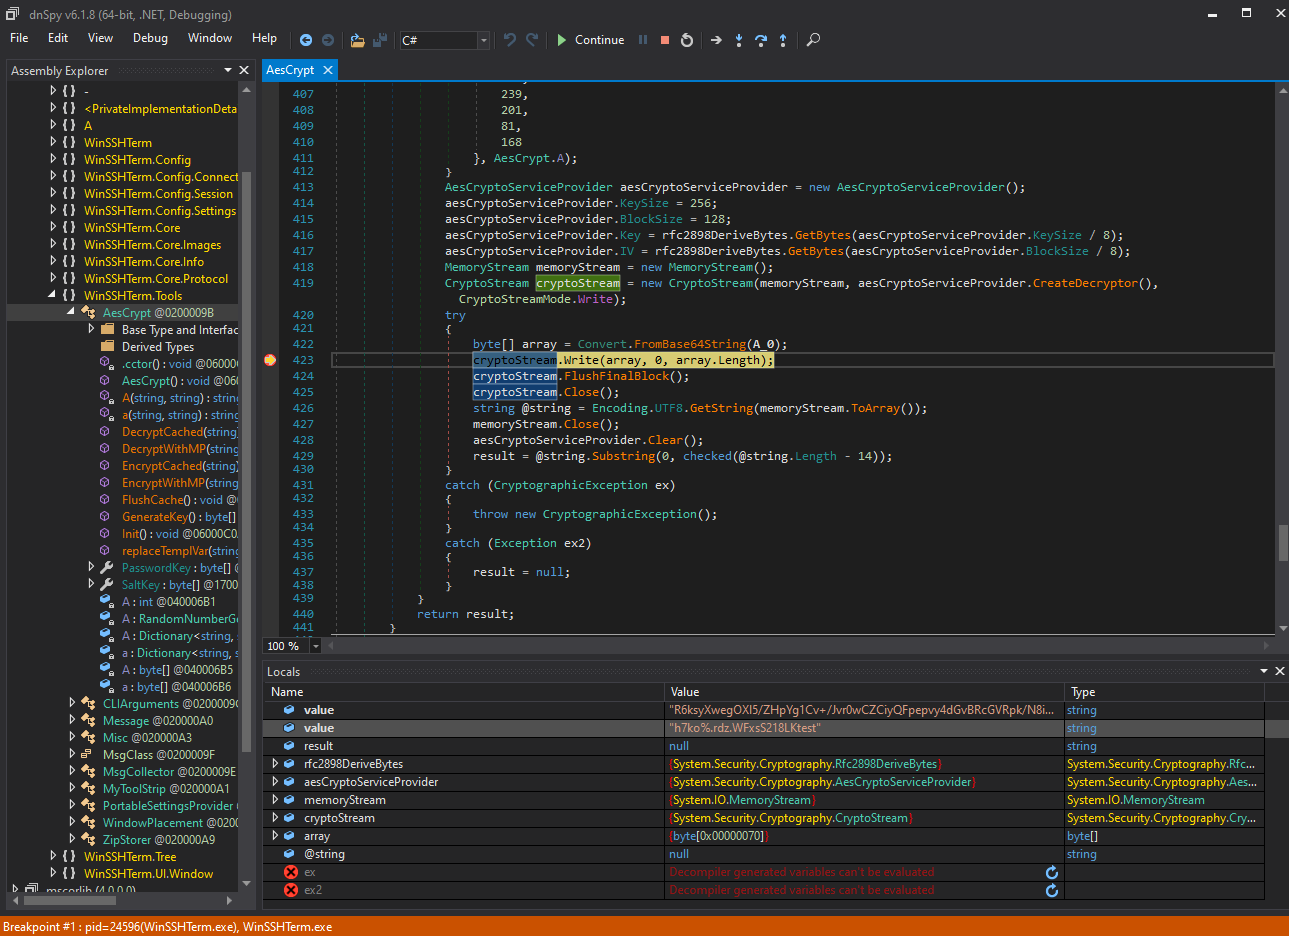1289x936 pixels.
Task: Click the code editor vertical scrollbar thumb
Action: (1283, 543)
